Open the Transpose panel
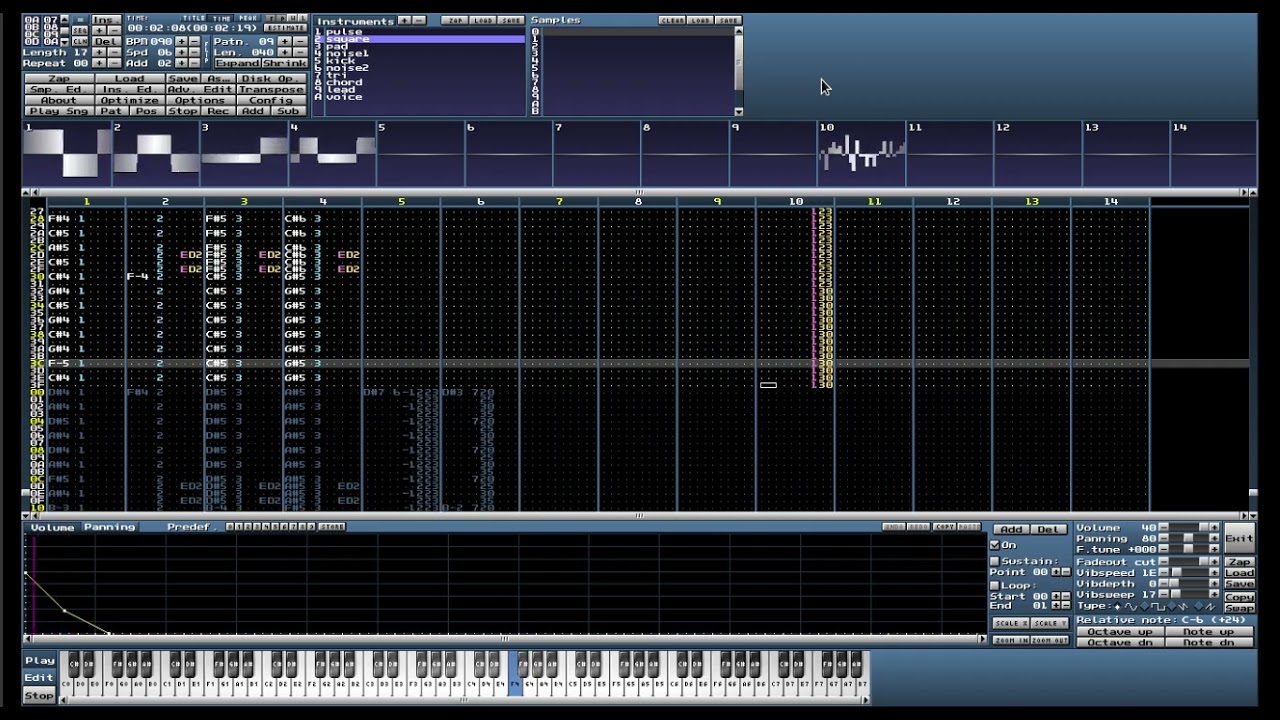This screenshot has width=1280, height=720. coord(271,89)
